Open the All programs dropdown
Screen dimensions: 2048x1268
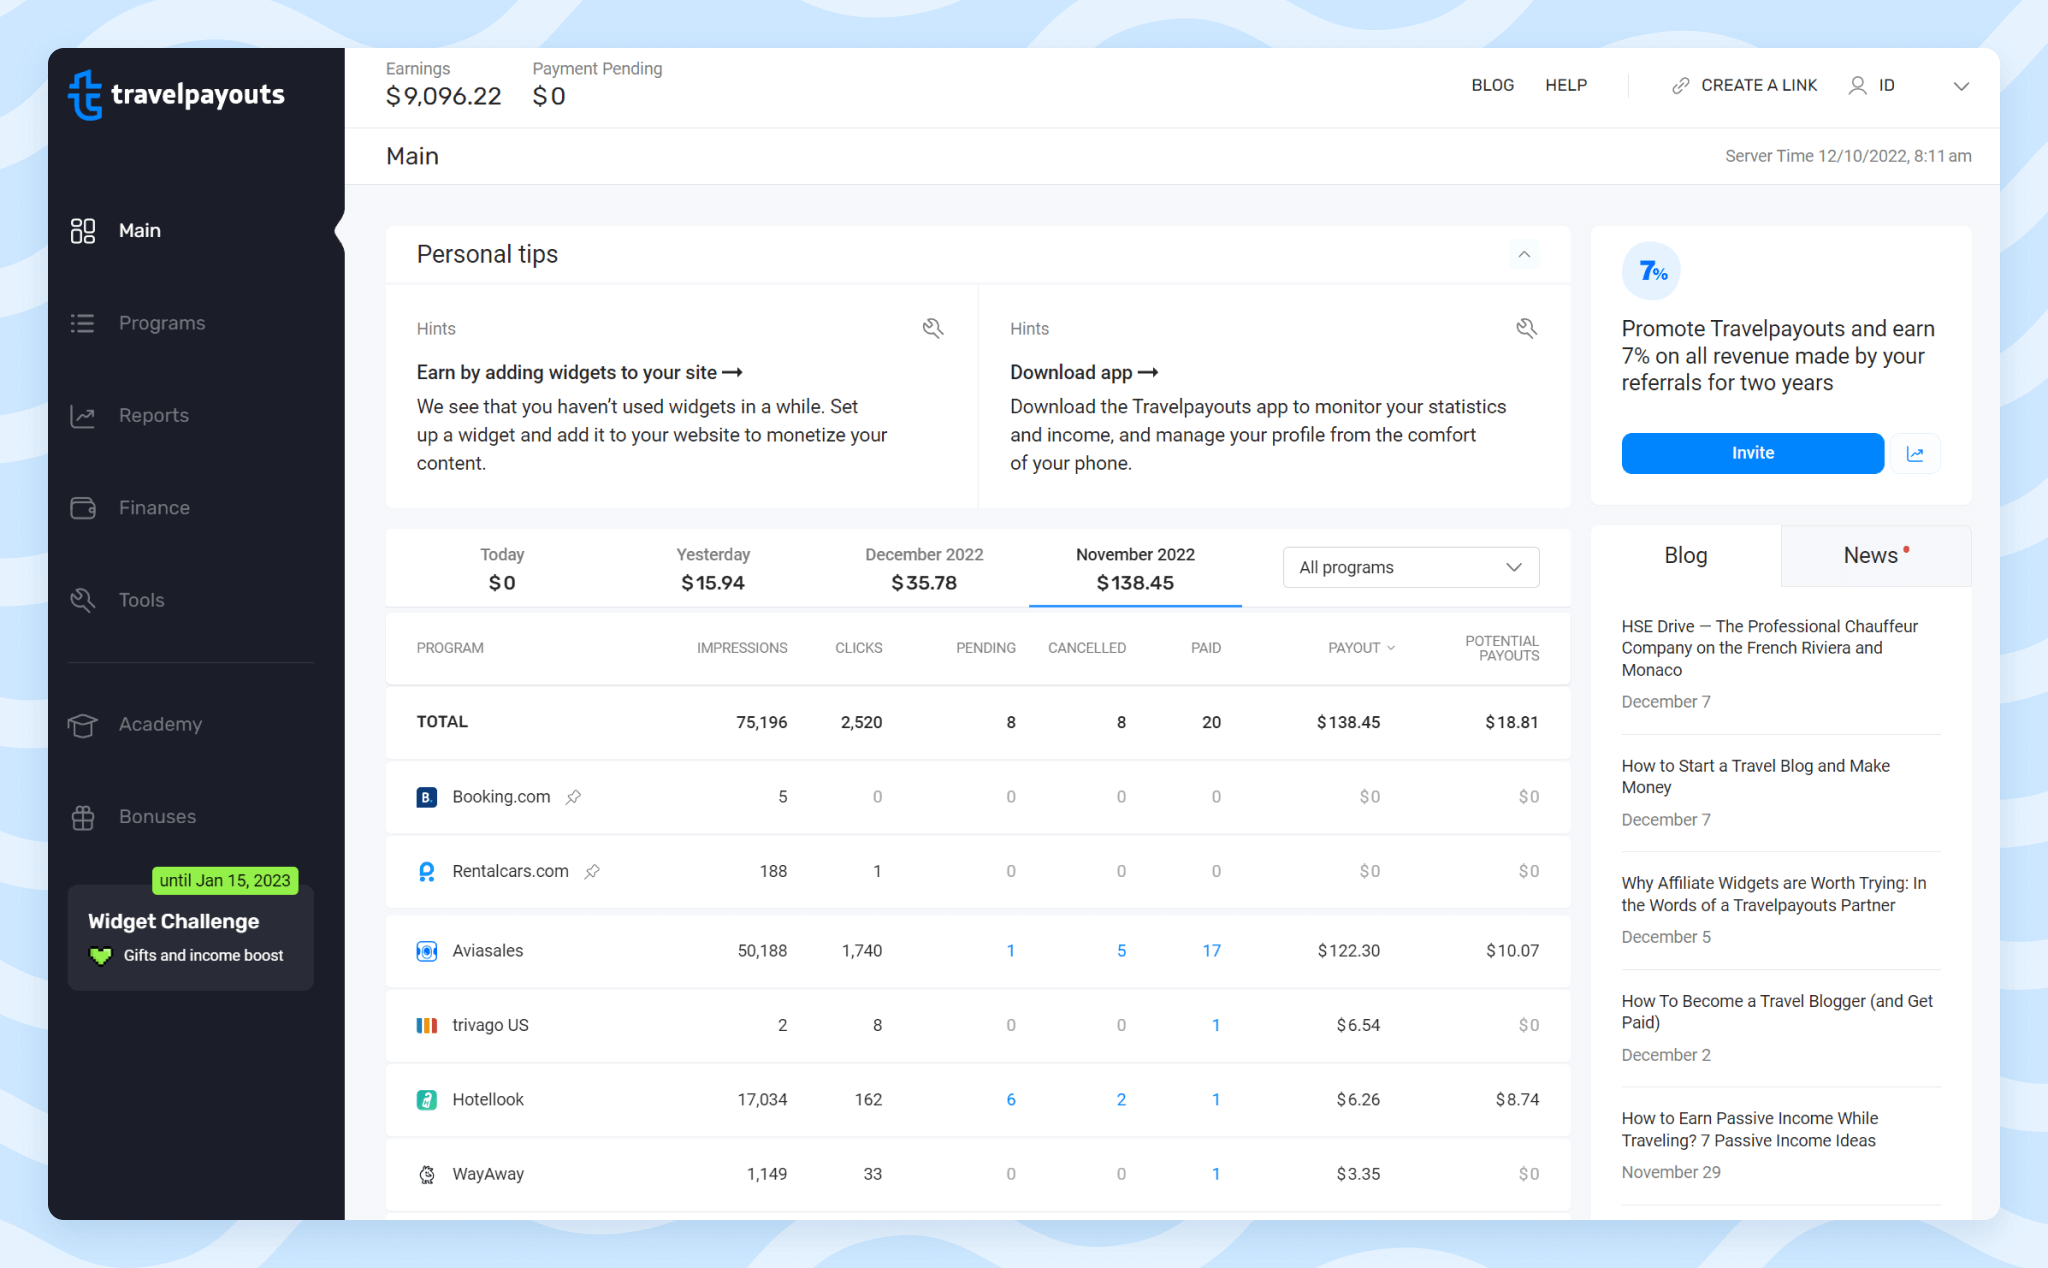pyautogui.click(x=1411, y=567)
